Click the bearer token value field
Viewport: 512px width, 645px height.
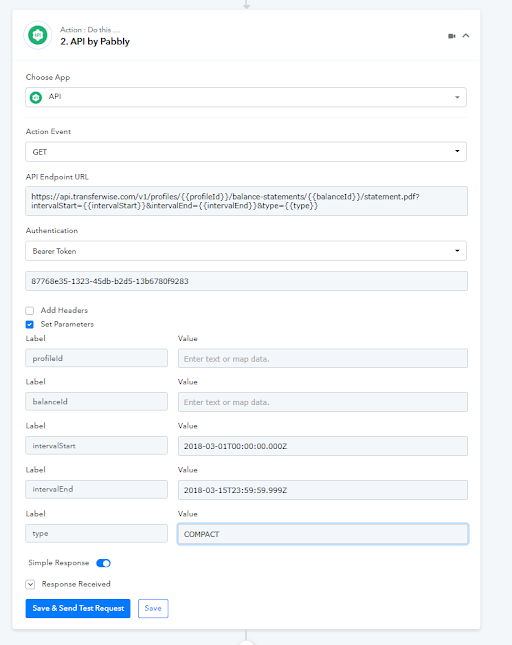(x=246, y=281)
